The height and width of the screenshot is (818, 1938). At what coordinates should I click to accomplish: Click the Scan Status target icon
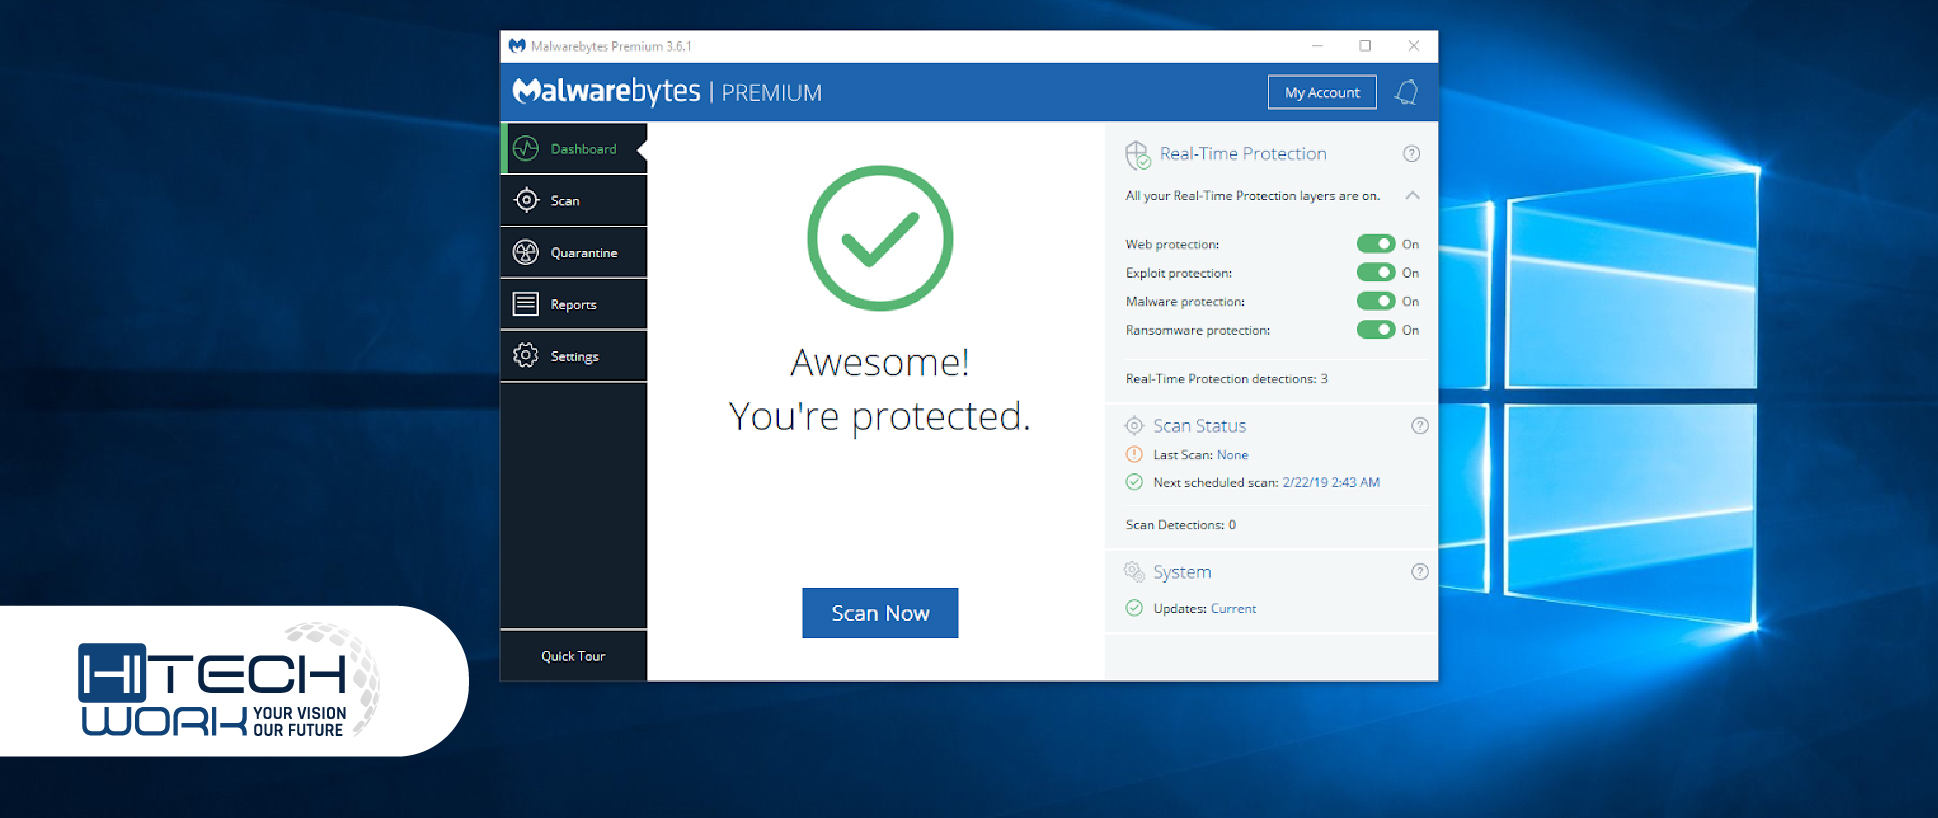(x=1134, y=425)
